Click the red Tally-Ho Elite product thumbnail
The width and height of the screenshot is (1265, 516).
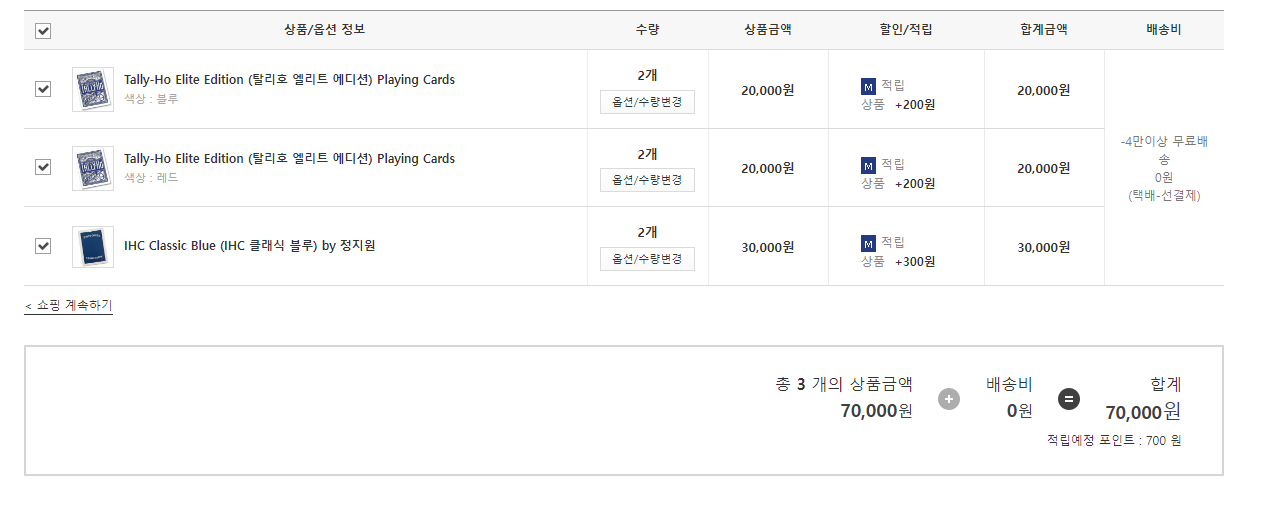93,168
